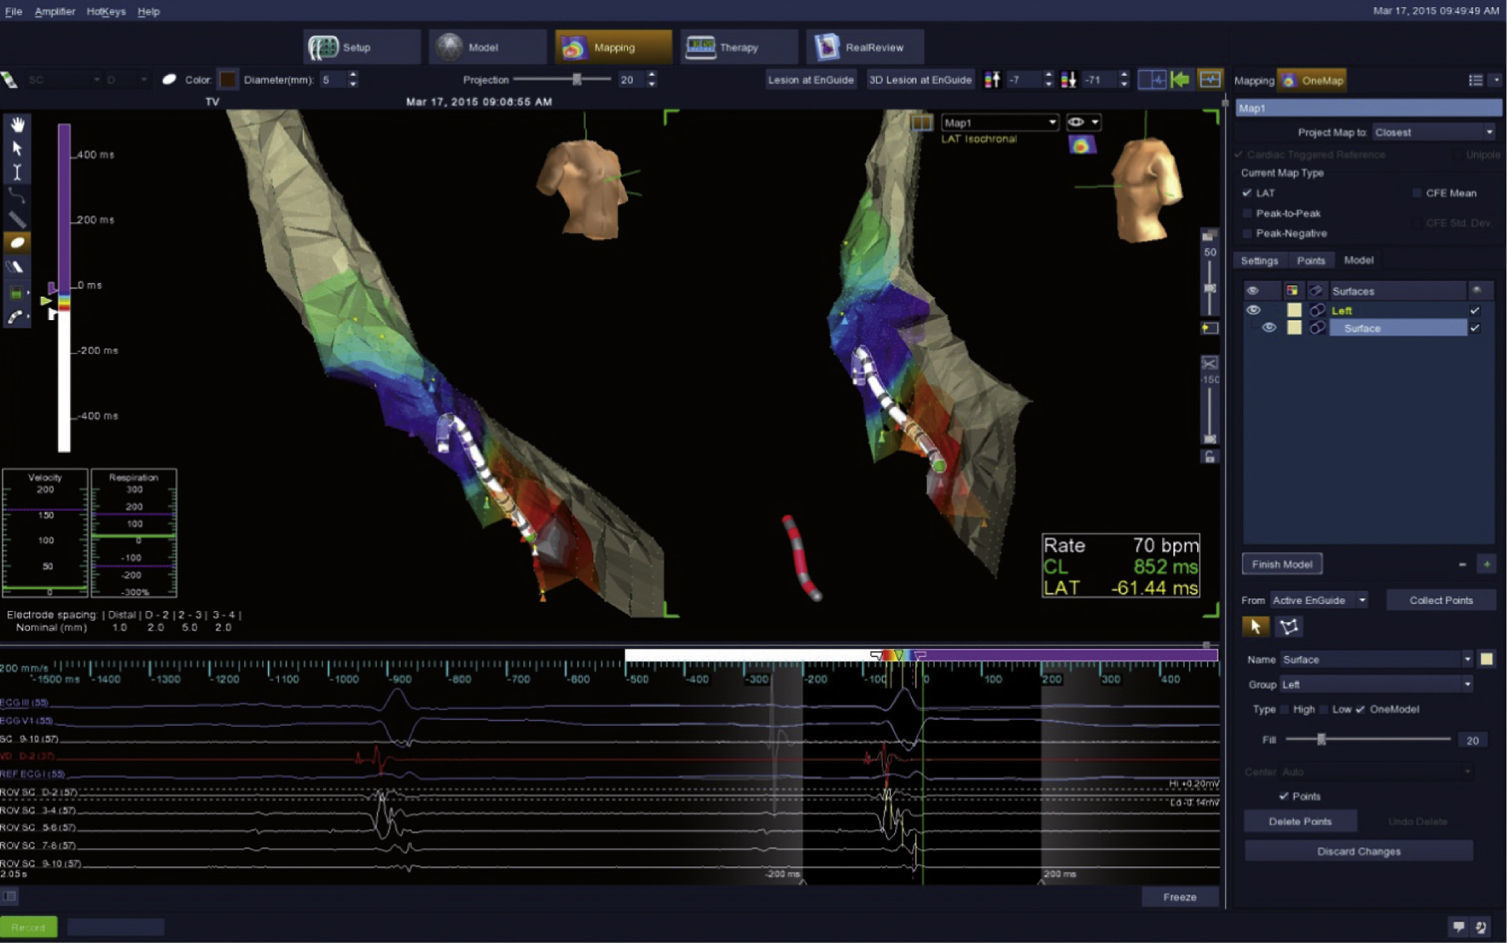The height and width of the screenshot is (943, 1507).
Task: Switch to the Points tab
Action: click(x=1310, y=261)
